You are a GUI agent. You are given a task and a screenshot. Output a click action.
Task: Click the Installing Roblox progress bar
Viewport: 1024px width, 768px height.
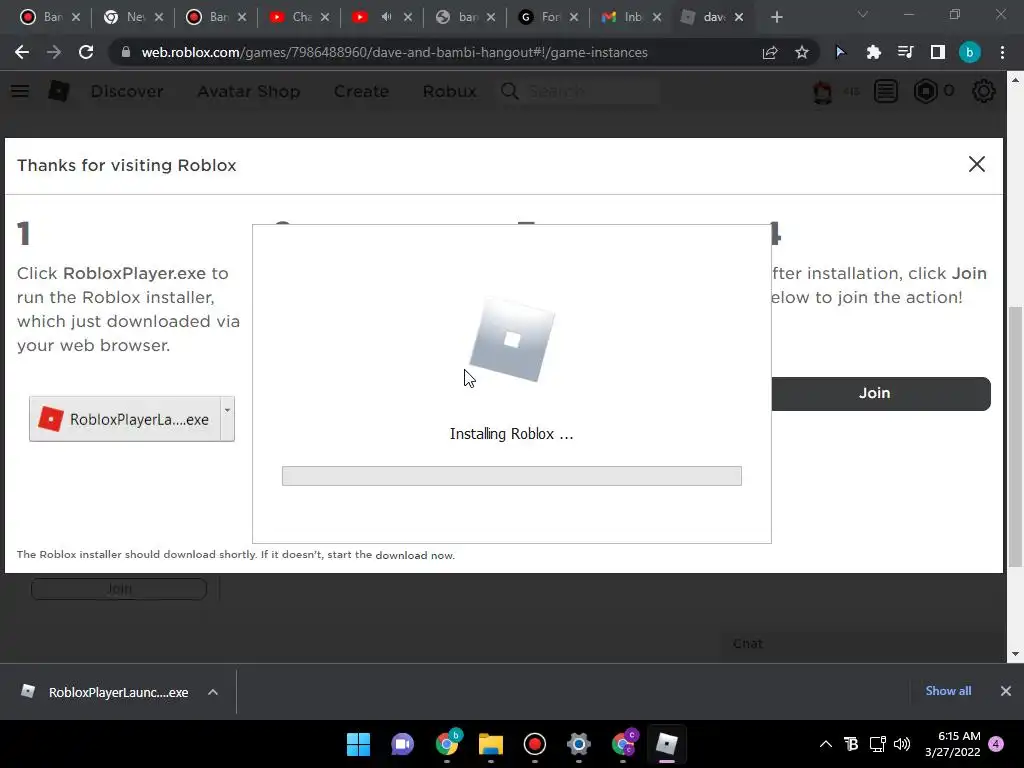click(511, 475)
